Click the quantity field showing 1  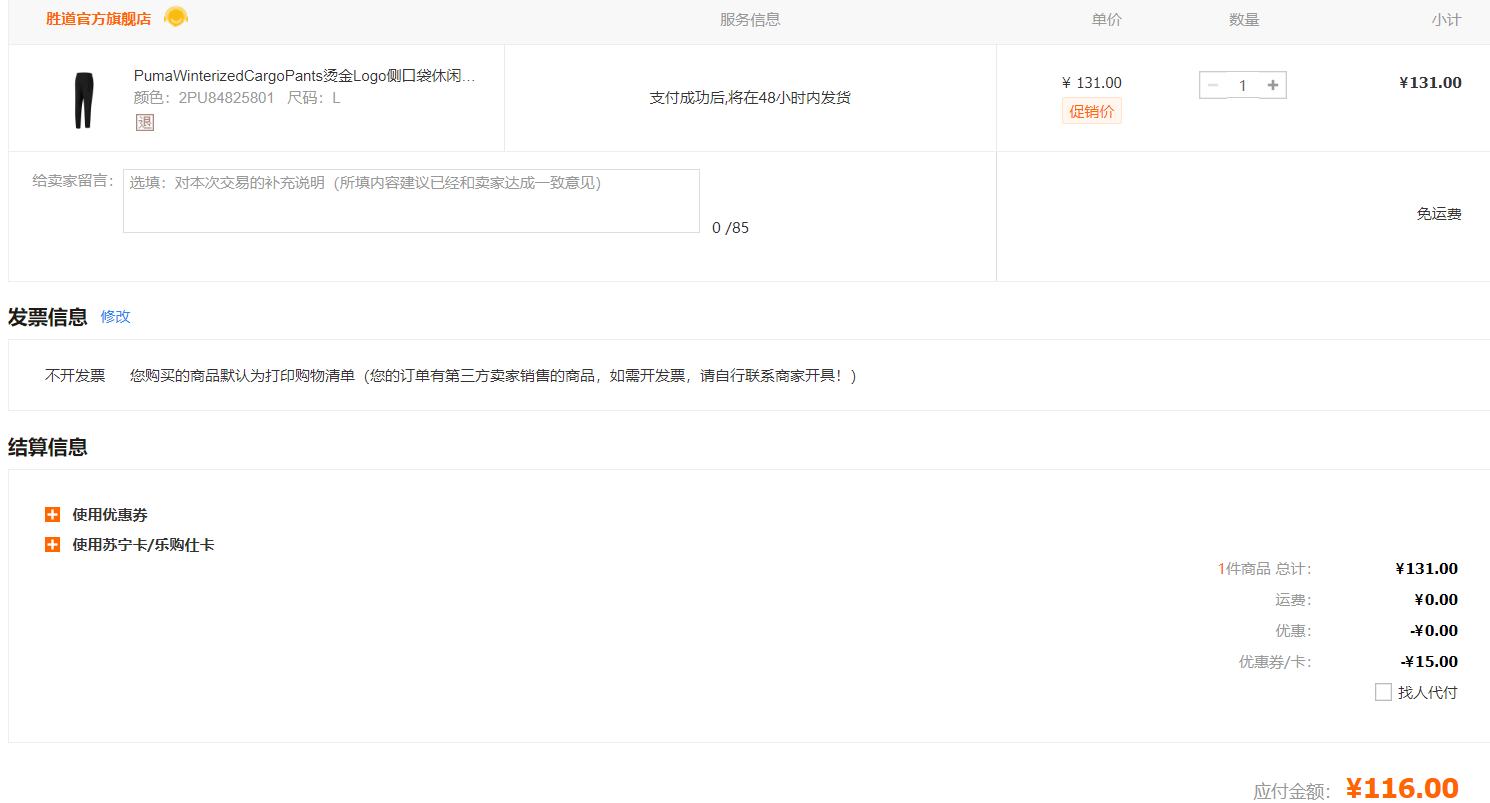[x=1243, y=85]
